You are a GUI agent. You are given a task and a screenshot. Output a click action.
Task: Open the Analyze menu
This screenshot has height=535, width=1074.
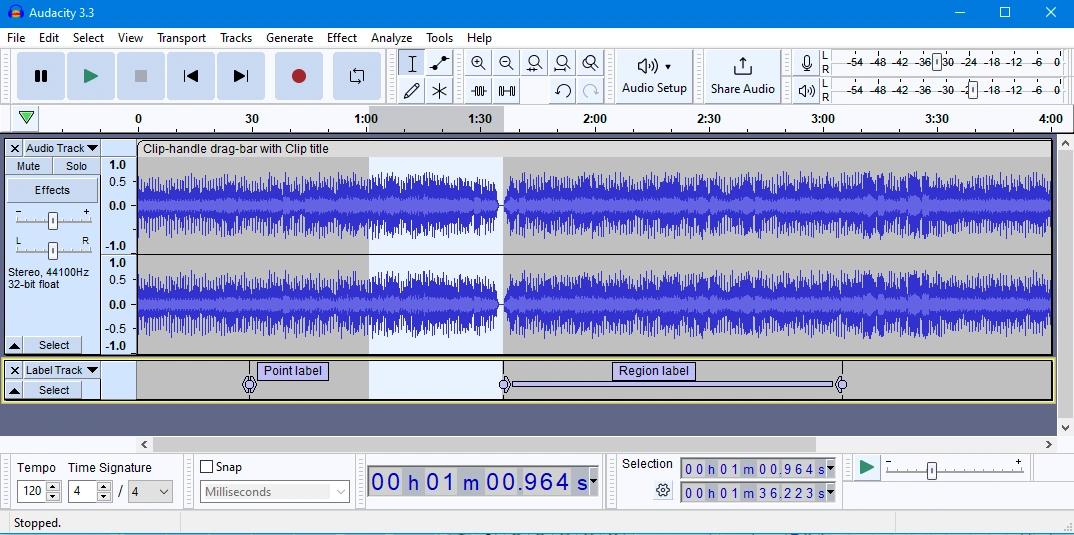[x=391, y=38]
